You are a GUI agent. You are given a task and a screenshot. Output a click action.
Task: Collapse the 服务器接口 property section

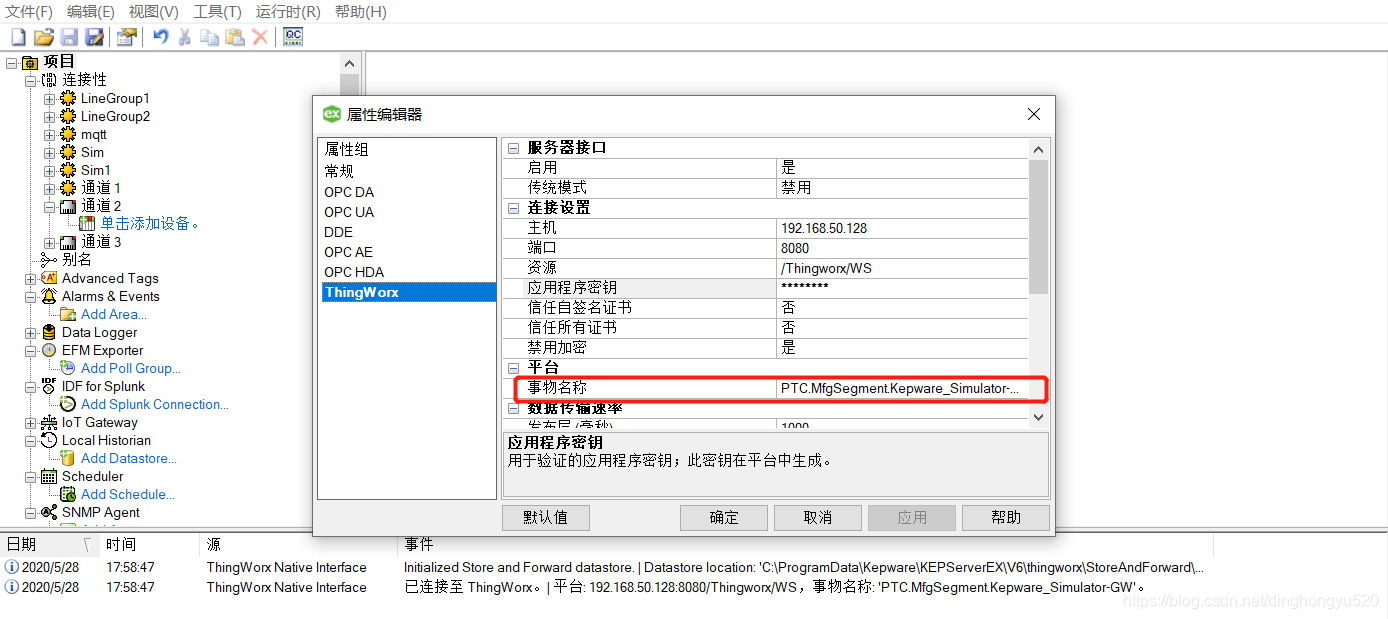click(514, 147)
